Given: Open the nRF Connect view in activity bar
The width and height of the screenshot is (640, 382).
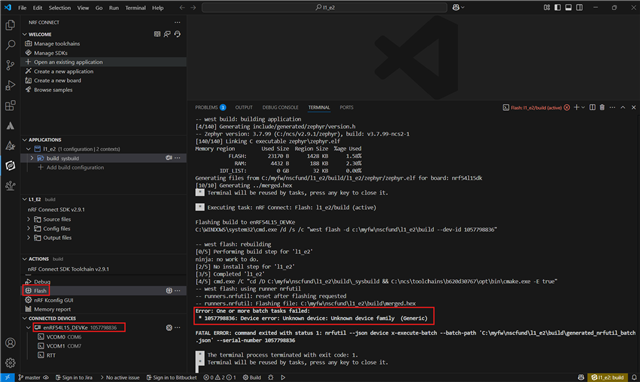Looking at the screenshot, I should point(10,166).
